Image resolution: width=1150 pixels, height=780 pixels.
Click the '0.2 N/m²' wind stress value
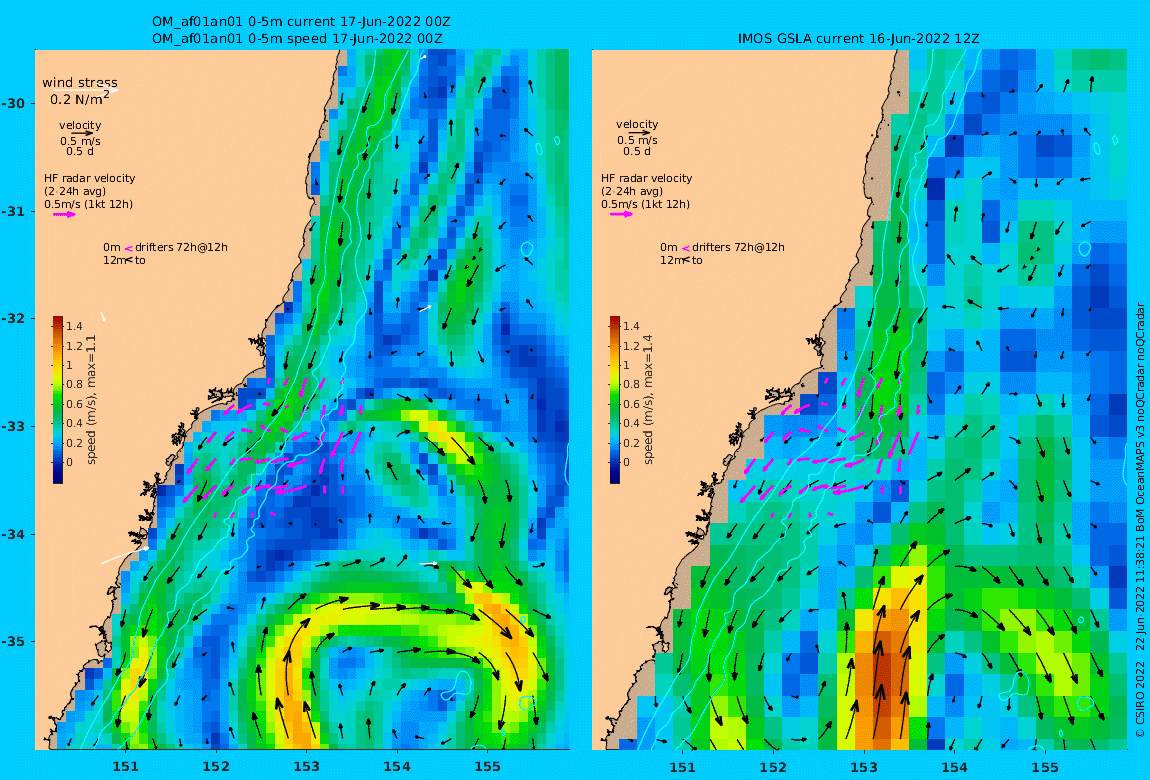tap(80, 98)
